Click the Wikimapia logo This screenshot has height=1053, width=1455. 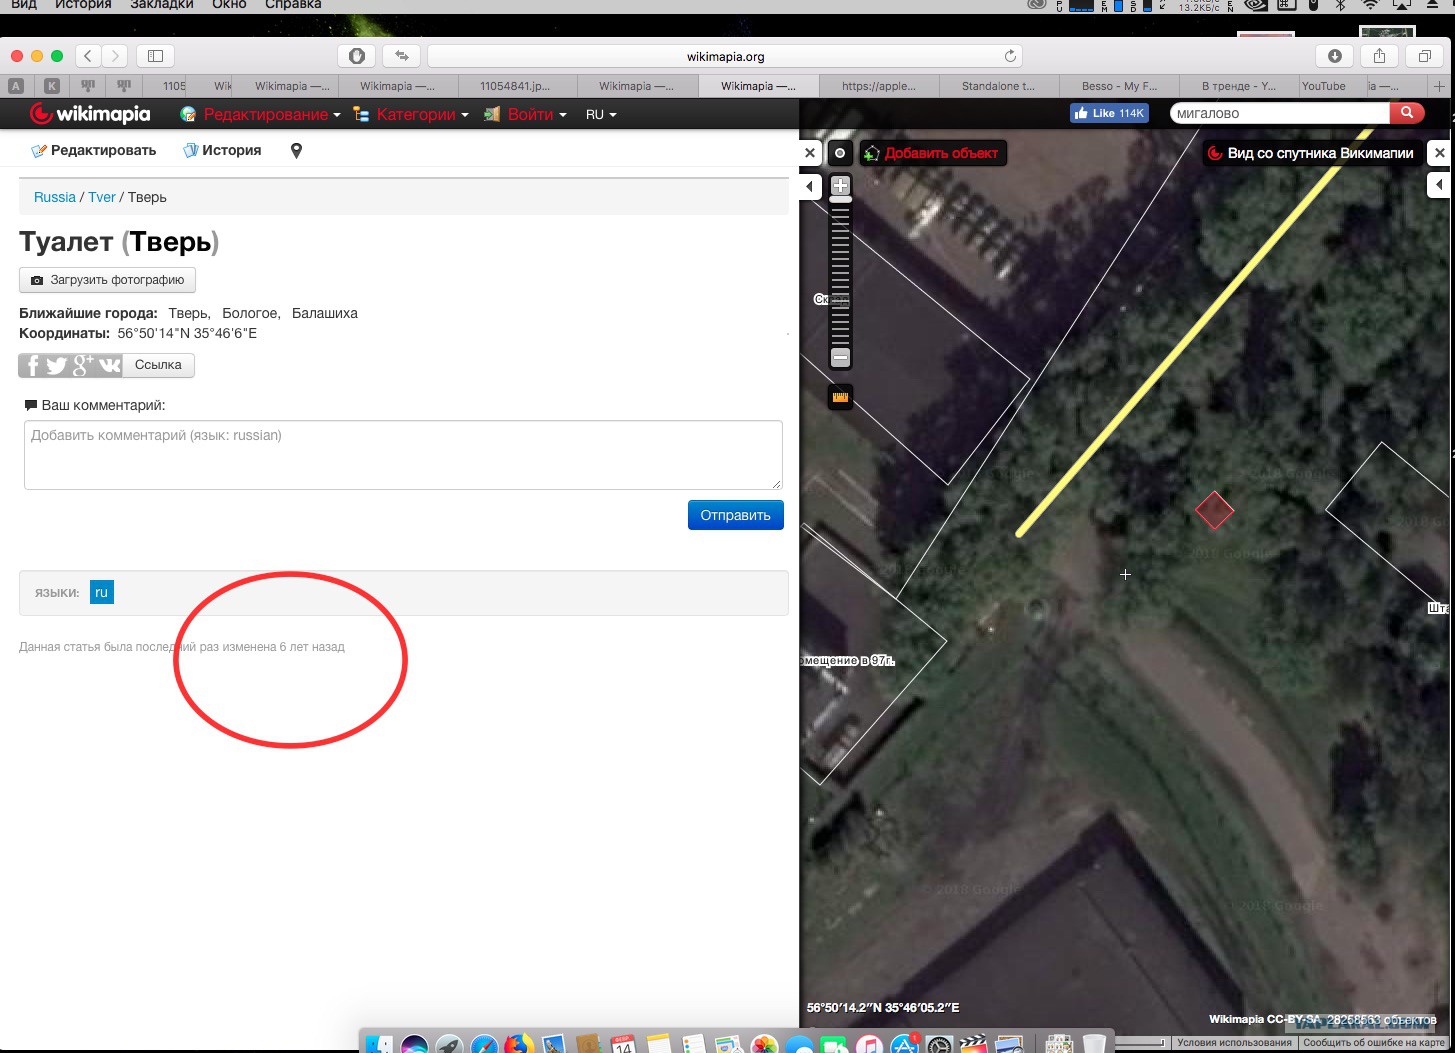click(90, 114)
